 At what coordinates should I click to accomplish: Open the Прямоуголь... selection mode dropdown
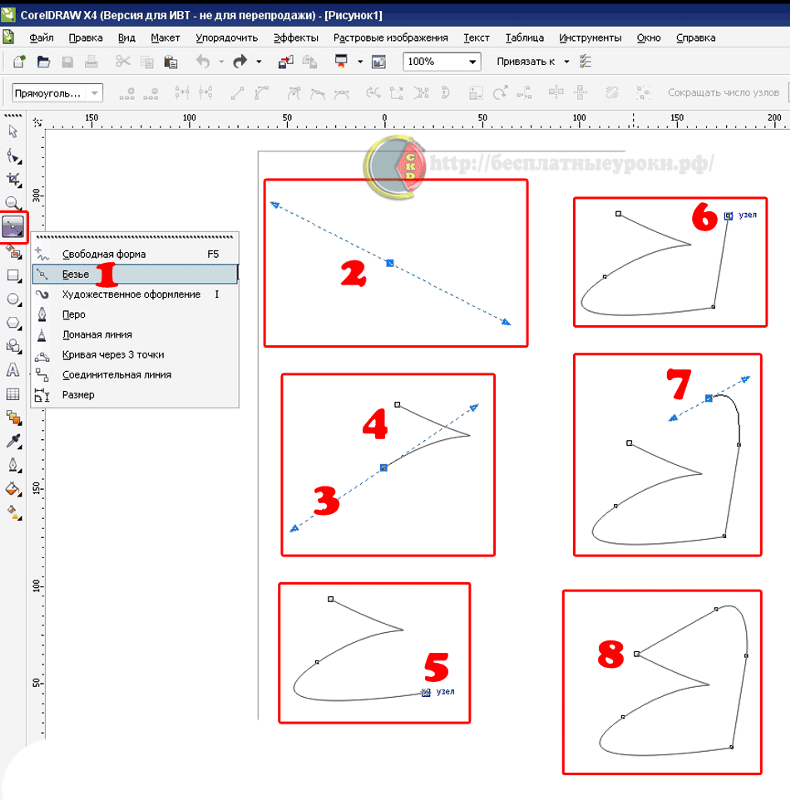tap(94, 93)
